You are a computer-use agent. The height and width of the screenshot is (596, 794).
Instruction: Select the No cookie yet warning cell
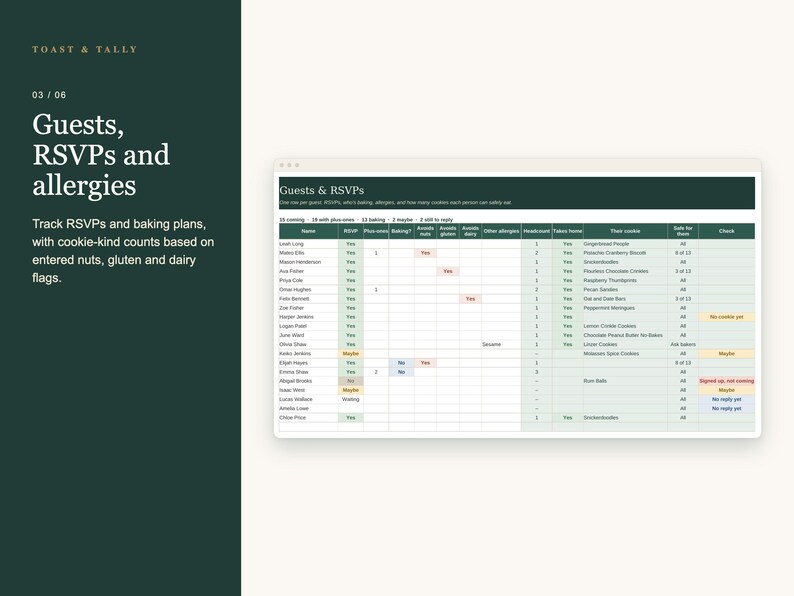[x=727, y=317]
